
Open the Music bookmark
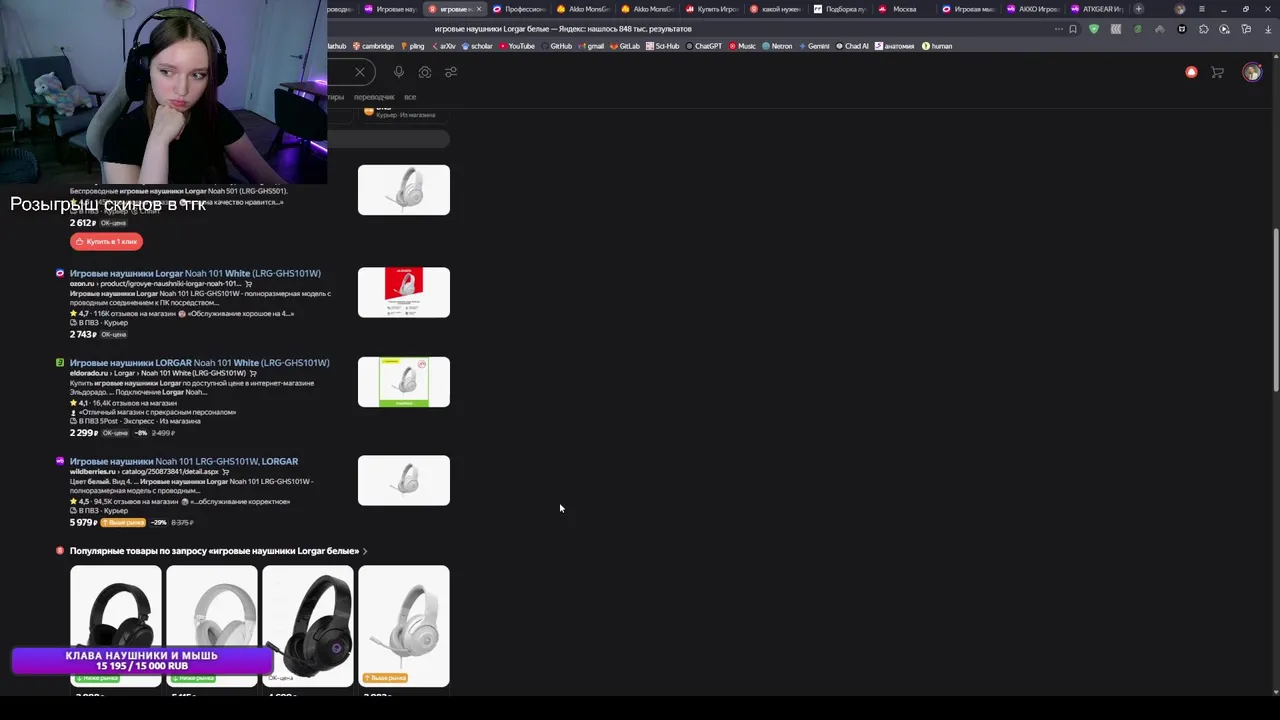[x=743, y=46]
